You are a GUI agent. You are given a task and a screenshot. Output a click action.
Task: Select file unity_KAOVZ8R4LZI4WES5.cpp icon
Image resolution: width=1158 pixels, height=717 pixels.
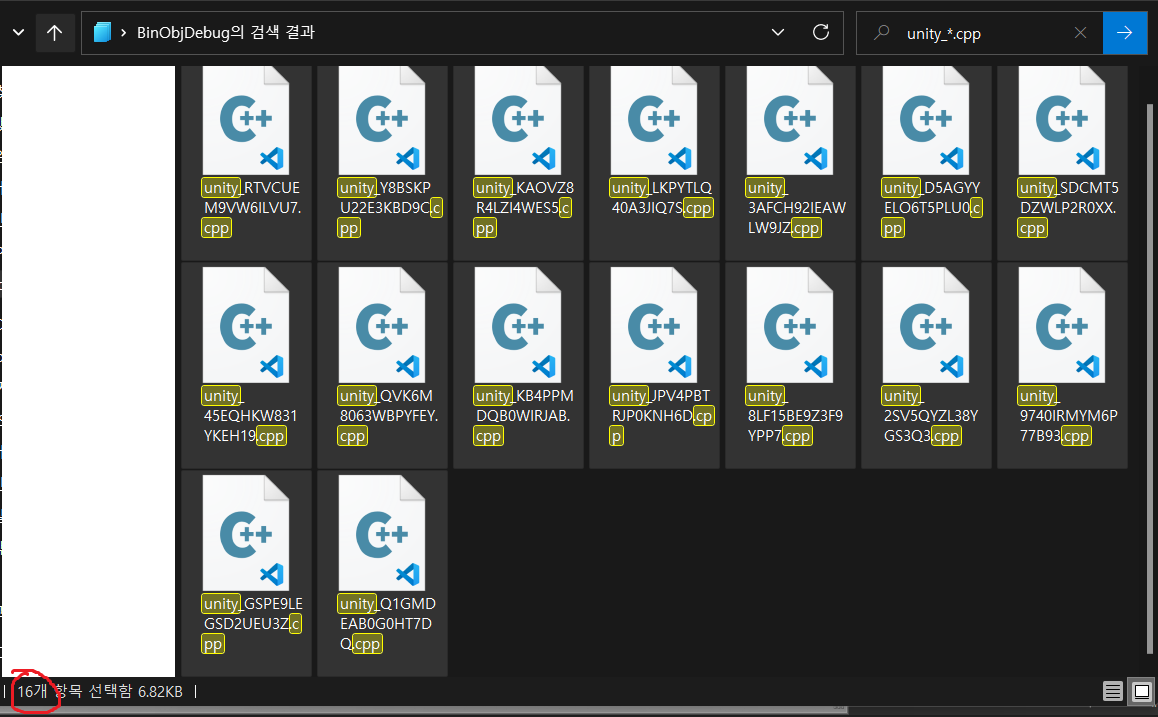[x=518, y=120]
